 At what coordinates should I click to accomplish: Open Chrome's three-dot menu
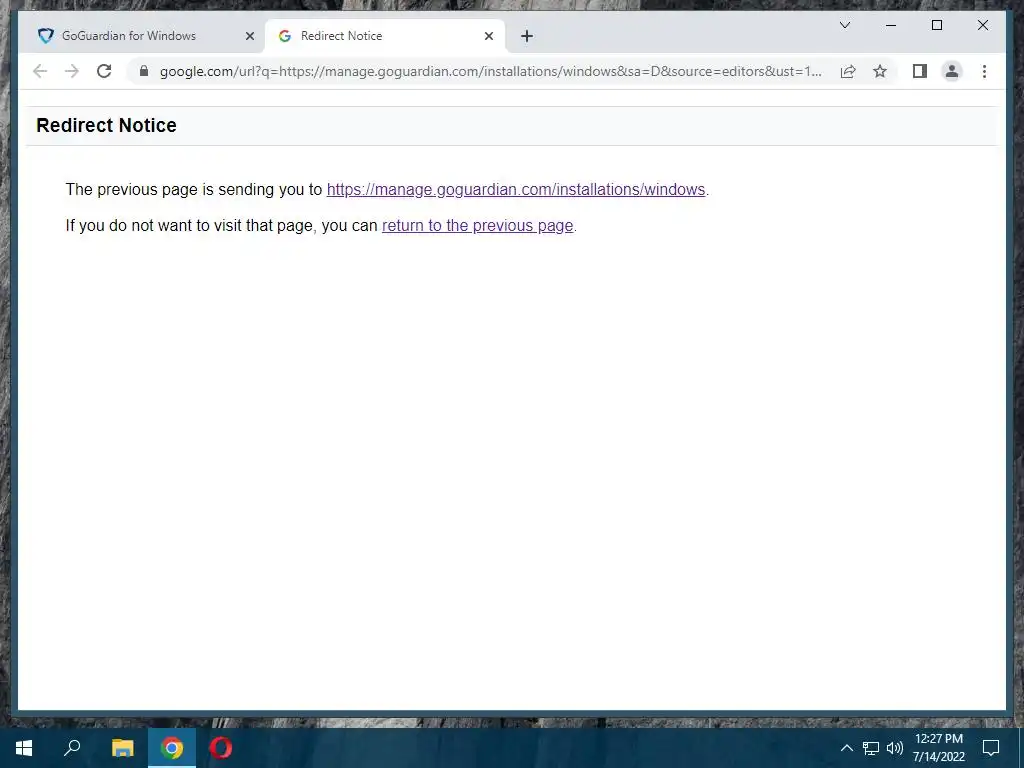tap(984, 71)
